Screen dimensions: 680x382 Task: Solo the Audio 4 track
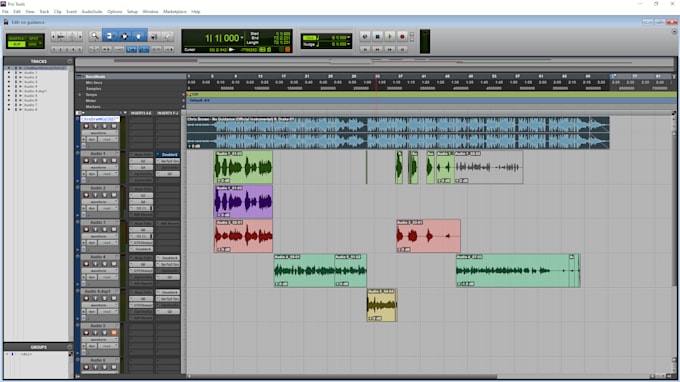pos(105,264)
